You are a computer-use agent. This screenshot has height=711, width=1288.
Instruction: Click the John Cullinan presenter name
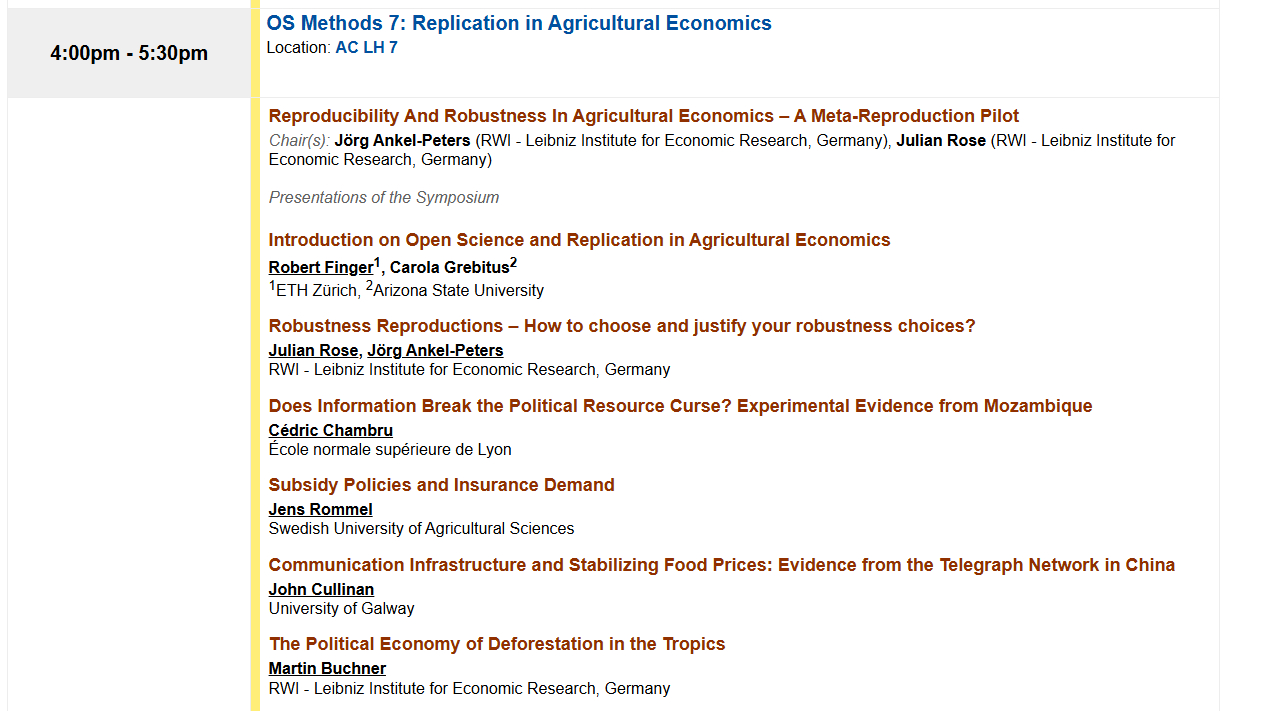(x=321, y=590)
